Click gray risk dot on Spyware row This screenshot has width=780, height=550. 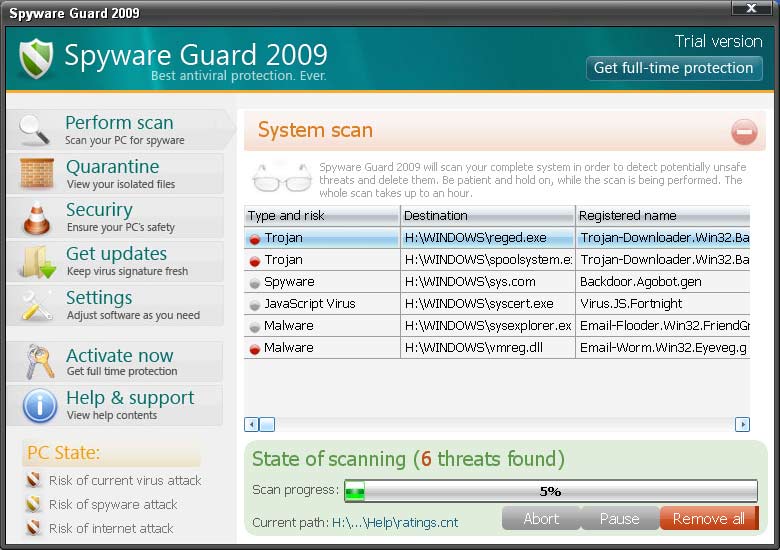(x=255, y=283)
